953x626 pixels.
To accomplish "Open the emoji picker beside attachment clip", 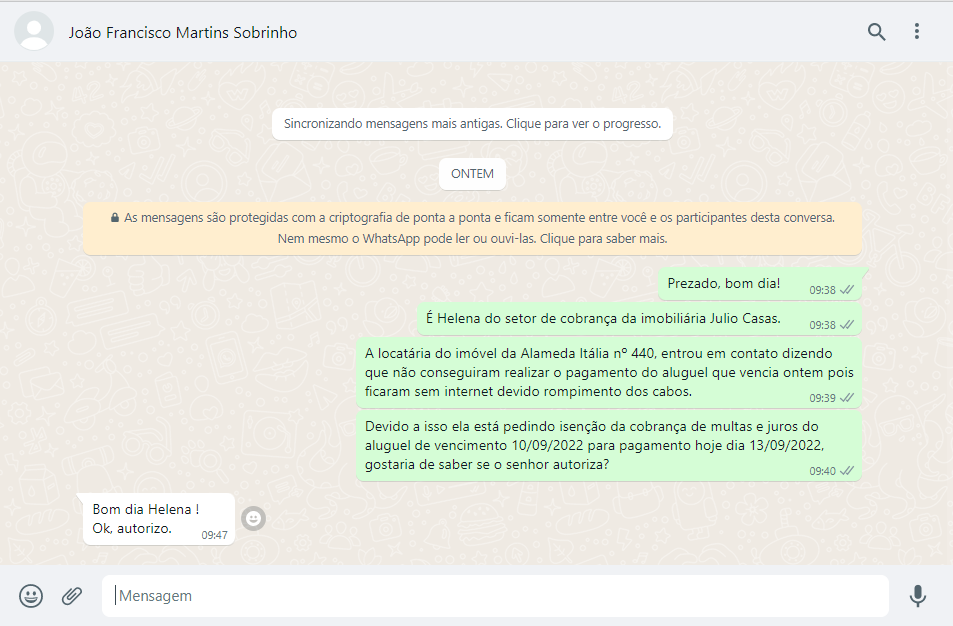I will (31, 596).
